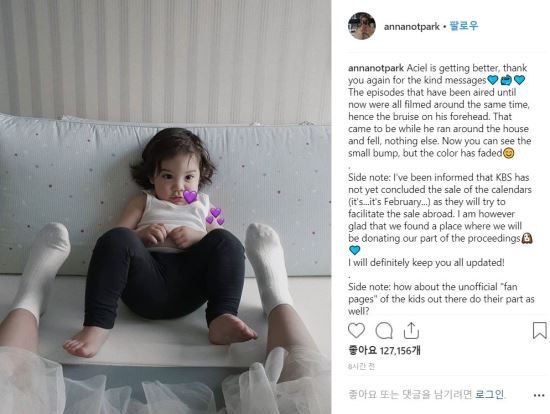This screenshot has width=550, height=414.
Task: Click the girl emoji after "proceedings"
Action: pyautogui.click(x=526, y=239)
